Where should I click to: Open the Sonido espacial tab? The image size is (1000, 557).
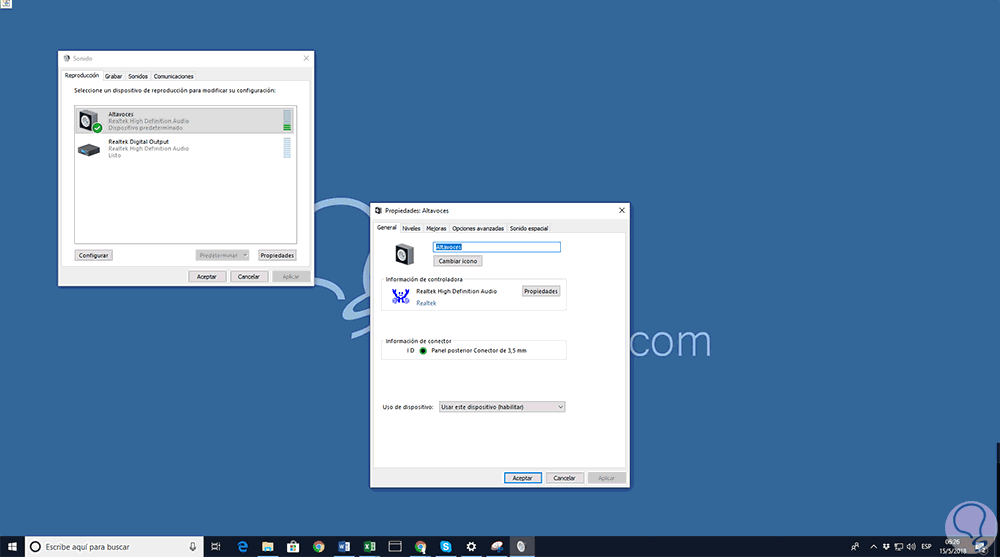(529, 228)
